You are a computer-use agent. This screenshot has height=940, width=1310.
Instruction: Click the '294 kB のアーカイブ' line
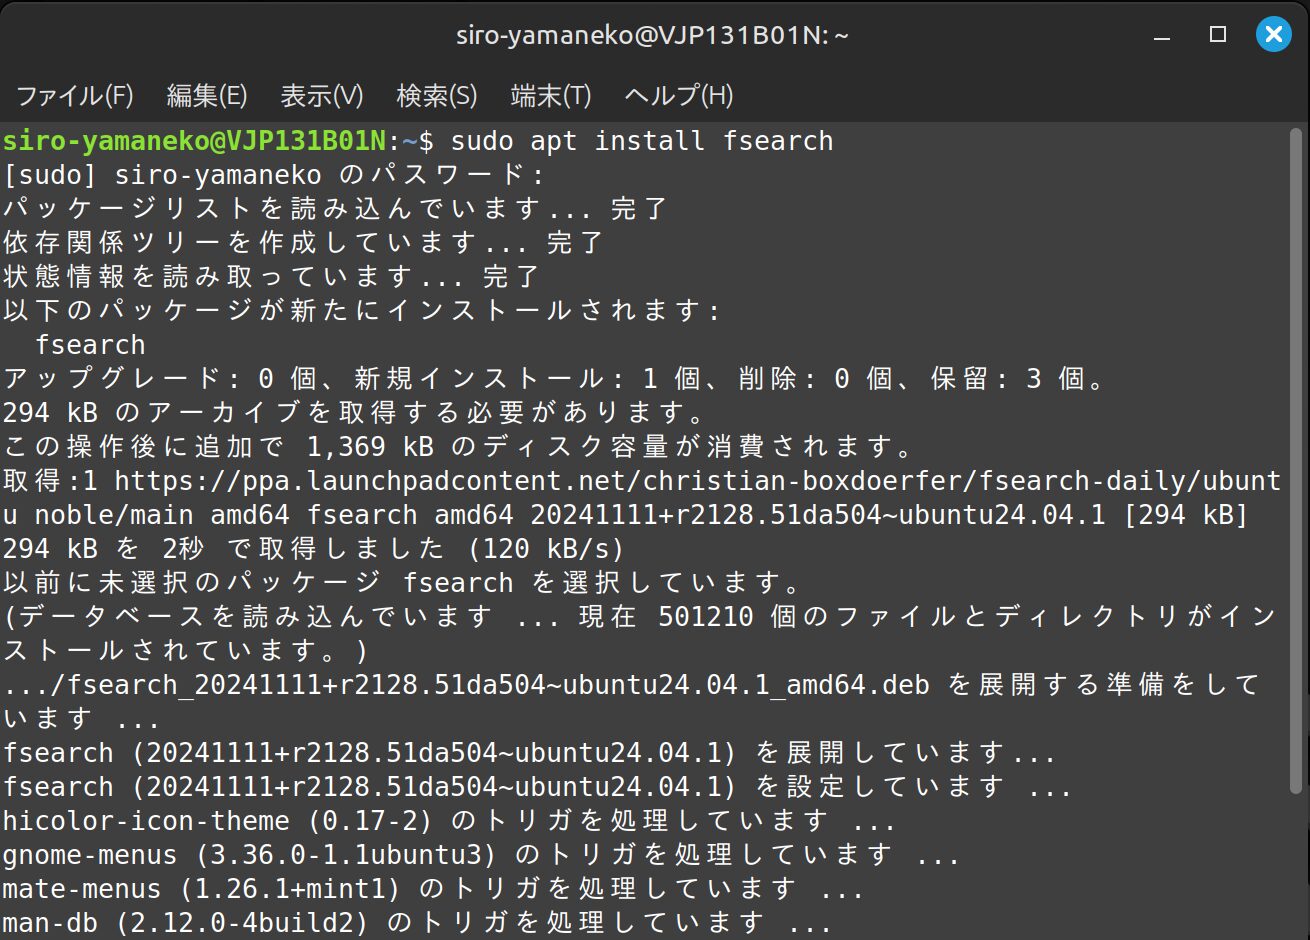[x=355, y=413]
